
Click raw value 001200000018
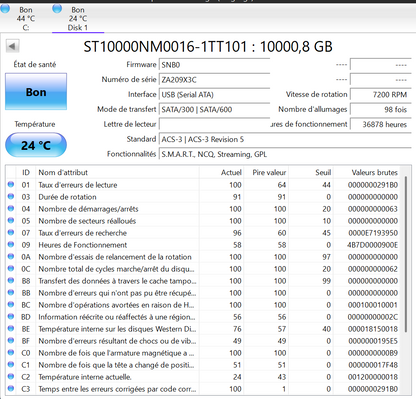tap(373, 377)
